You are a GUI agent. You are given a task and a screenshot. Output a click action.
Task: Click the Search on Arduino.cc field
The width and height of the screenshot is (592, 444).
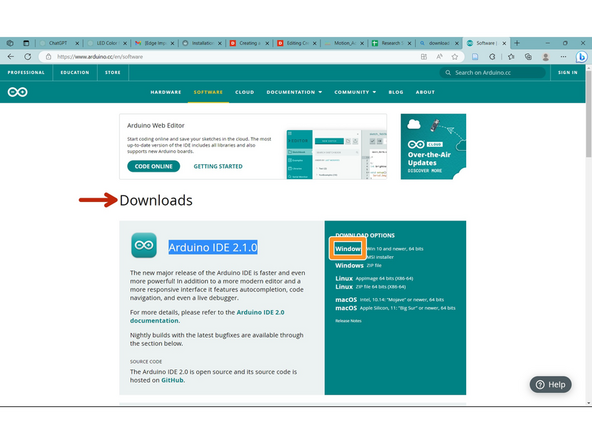(x=492, y=72)
